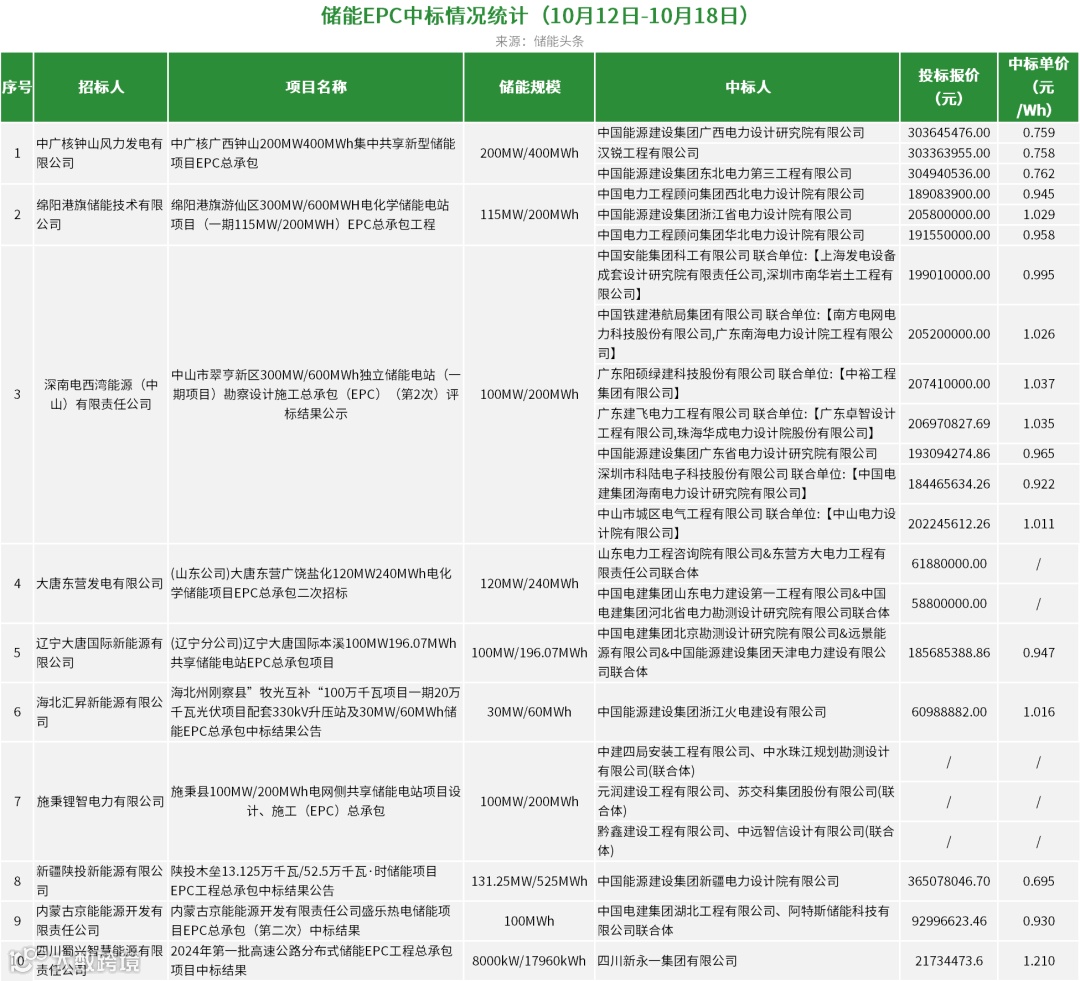Click winner cell starting 元润建设工程有限公司
The height and width of the screenshot is (981, 1080).
pyautogui.click(x=746, y=801)
